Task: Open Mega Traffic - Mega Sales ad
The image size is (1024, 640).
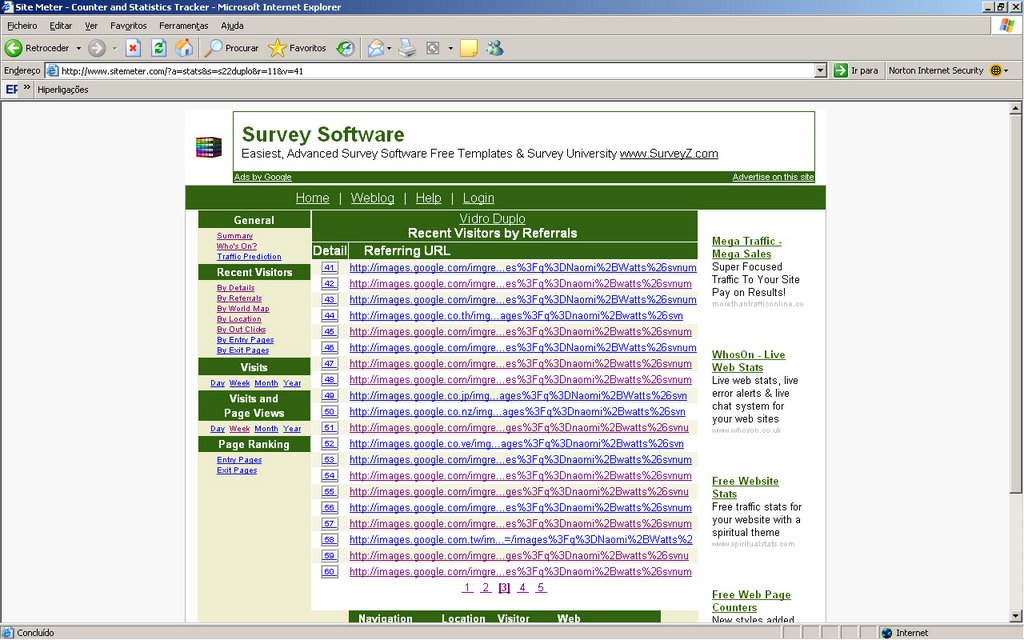Action: click(x=746, y=248)
